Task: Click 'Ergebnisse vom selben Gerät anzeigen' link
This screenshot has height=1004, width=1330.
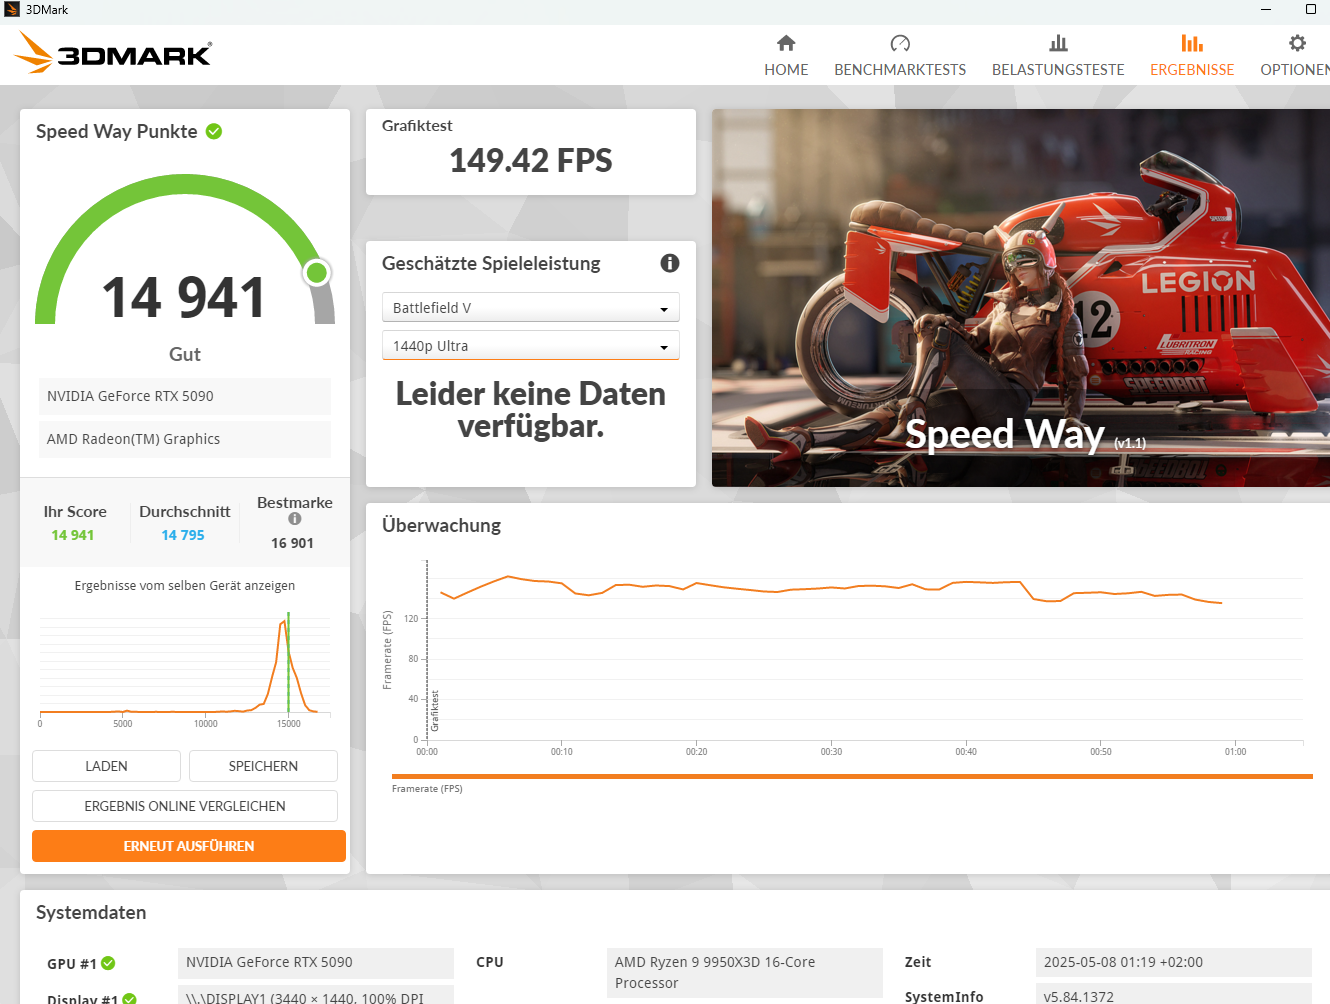Action: click(x=185, y=586)
